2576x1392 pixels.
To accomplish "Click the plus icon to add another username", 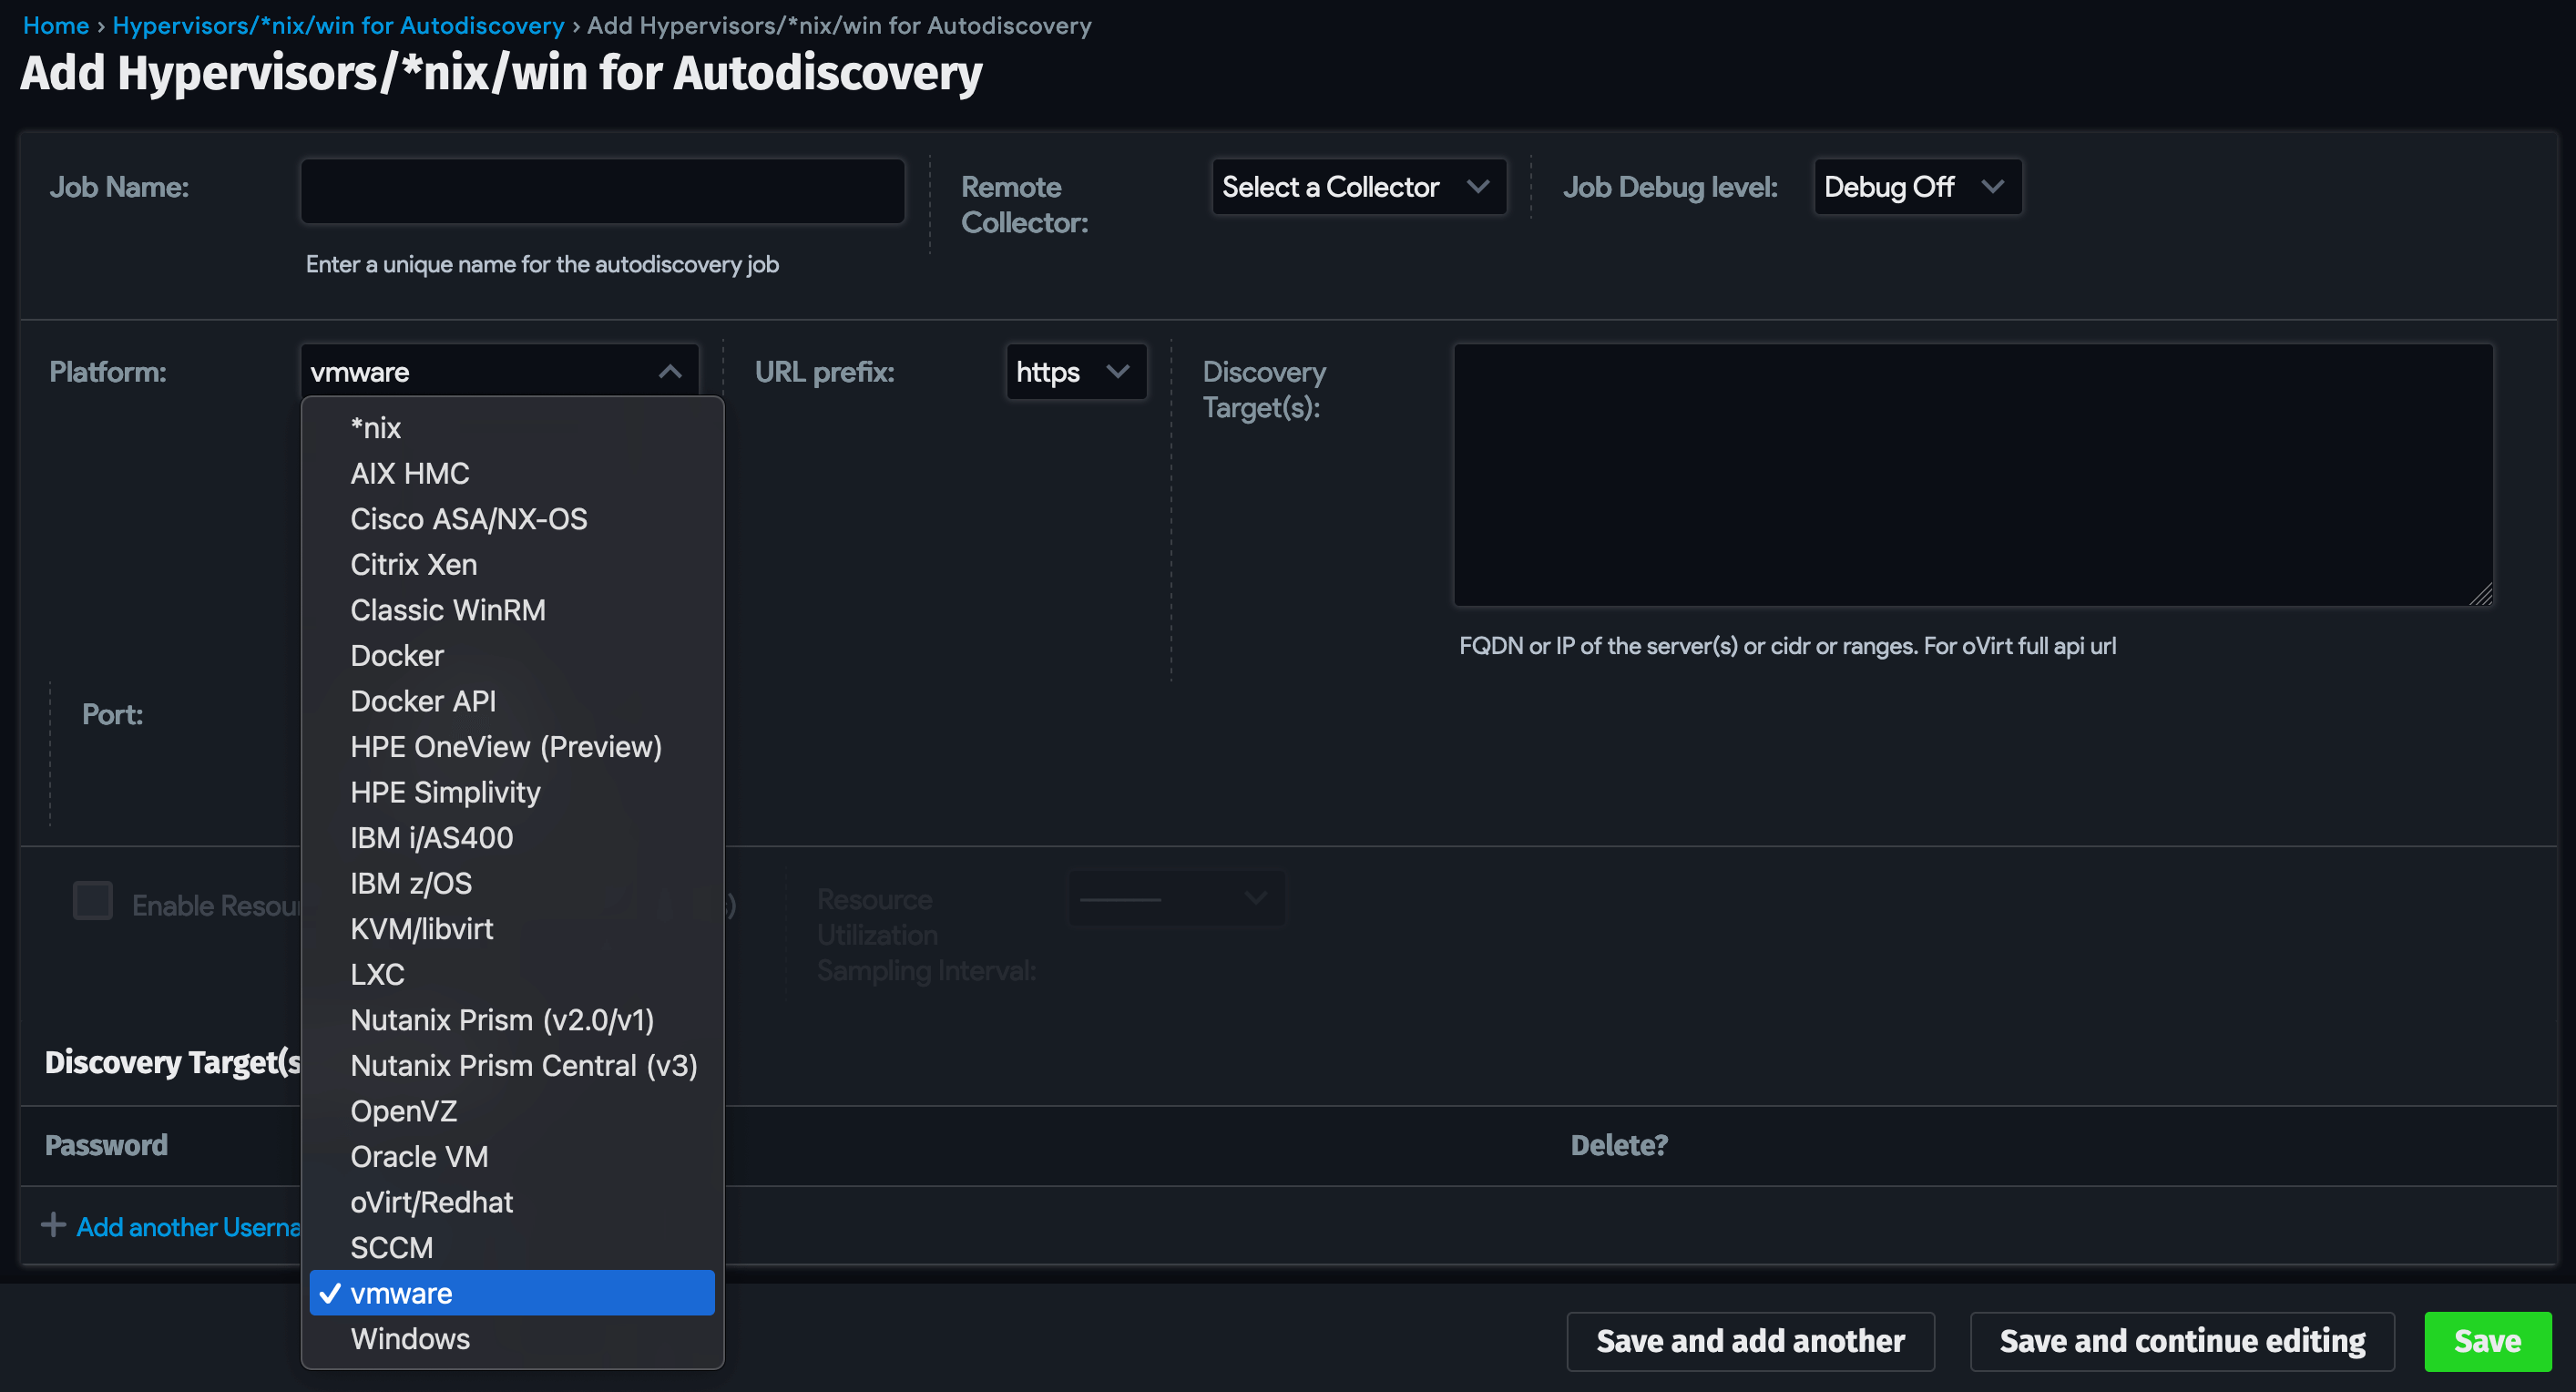I will pos(53,1225).
